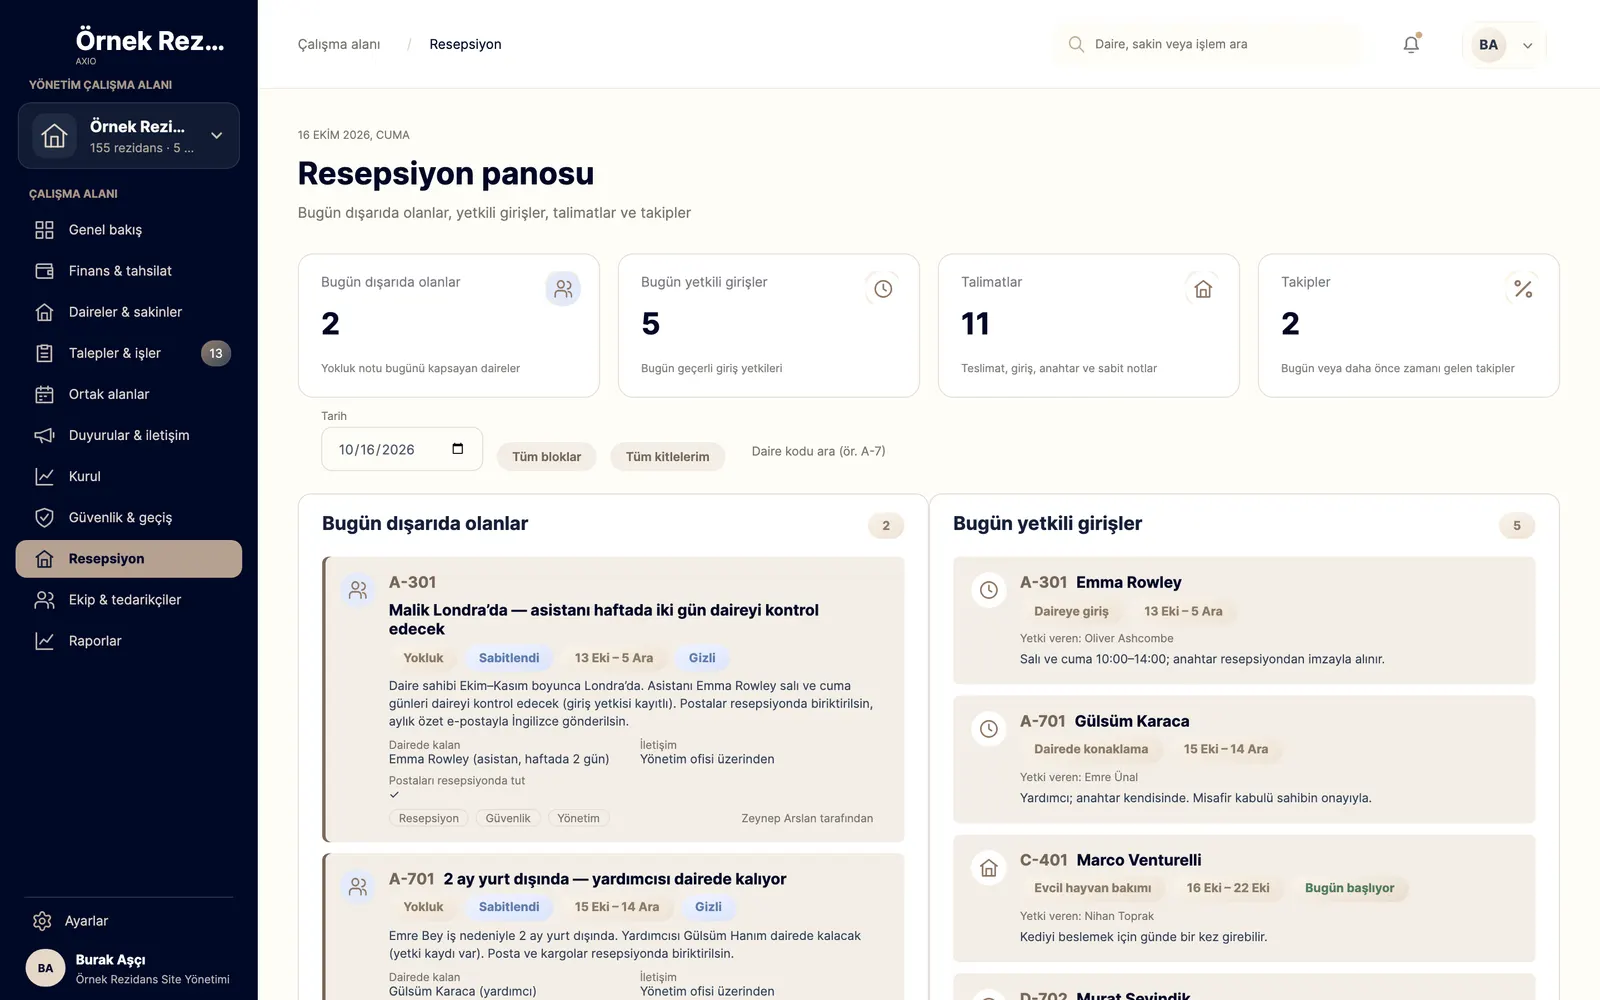Click the shield icon for Güvenlik & geçiş
The image size is (1600, 1000).
coord(44,517)
